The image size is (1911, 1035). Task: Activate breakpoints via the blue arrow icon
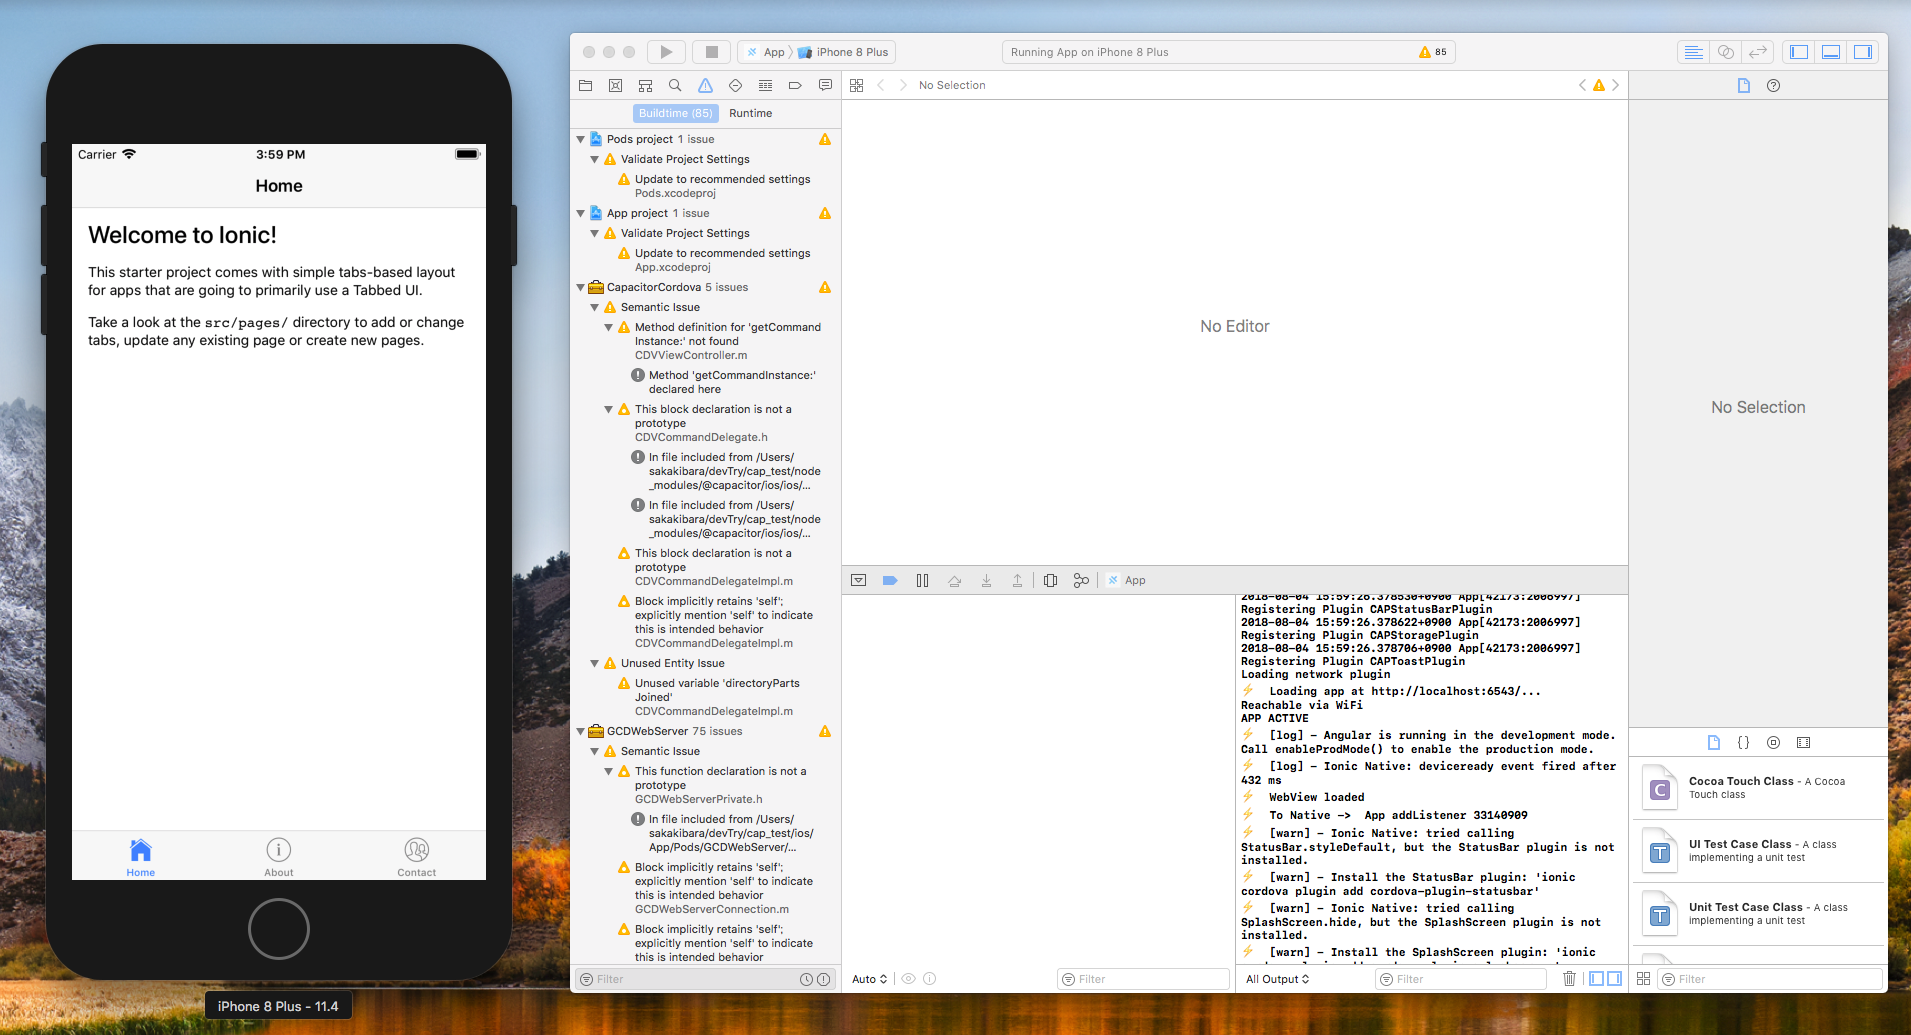tap(889, 580)
